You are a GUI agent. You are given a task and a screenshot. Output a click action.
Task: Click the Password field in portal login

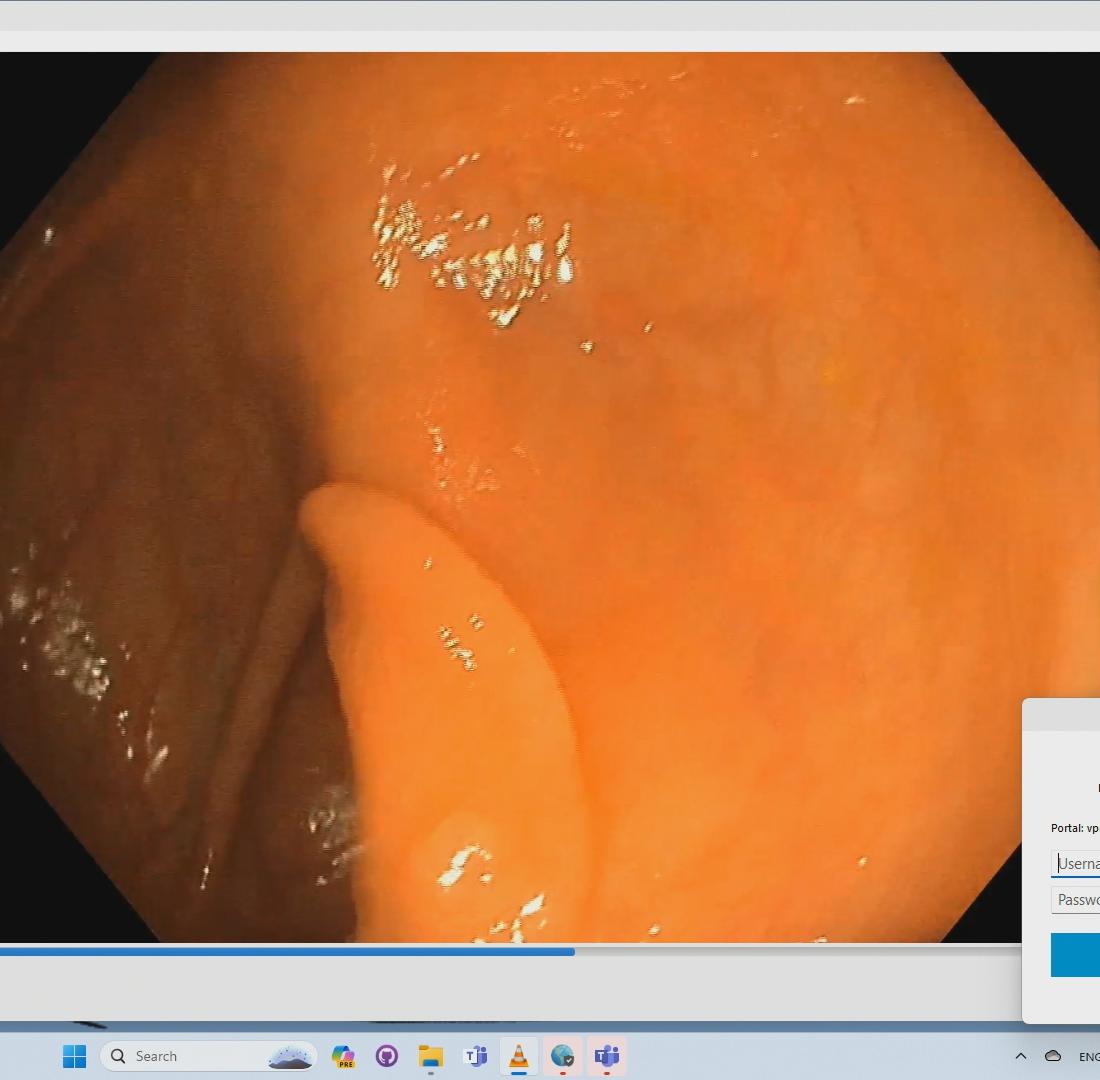(1075, 900)
